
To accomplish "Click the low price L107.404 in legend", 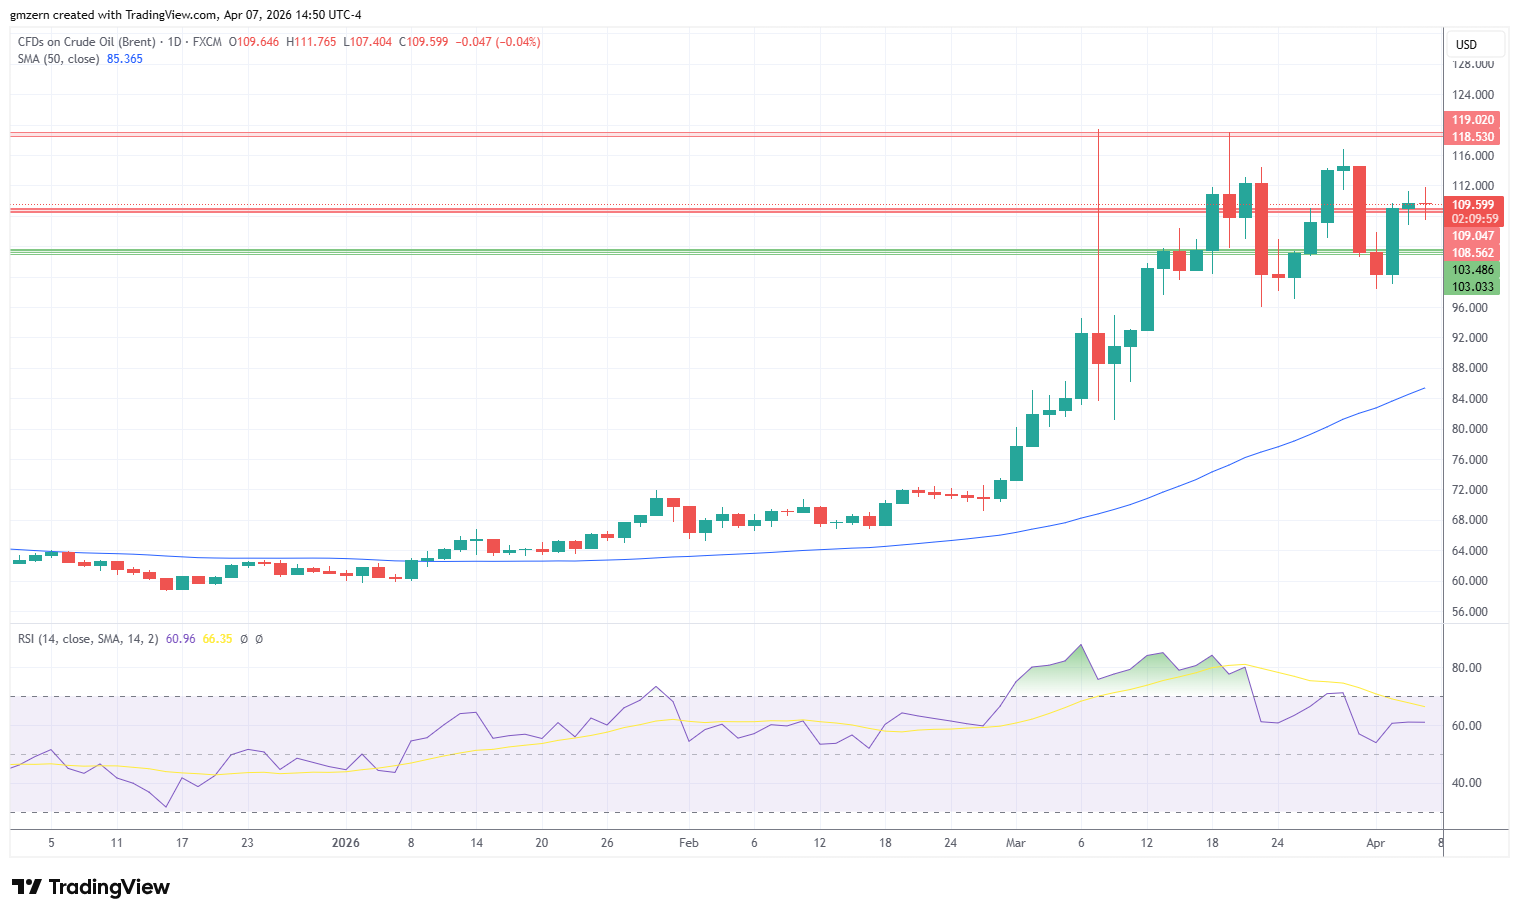I will tap(367, 42).
